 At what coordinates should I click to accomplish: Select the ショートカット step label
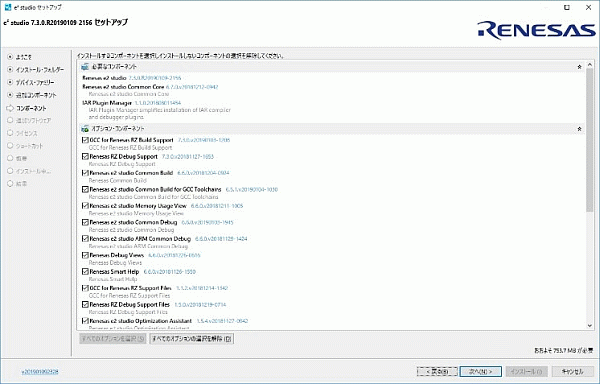(29, 146)
